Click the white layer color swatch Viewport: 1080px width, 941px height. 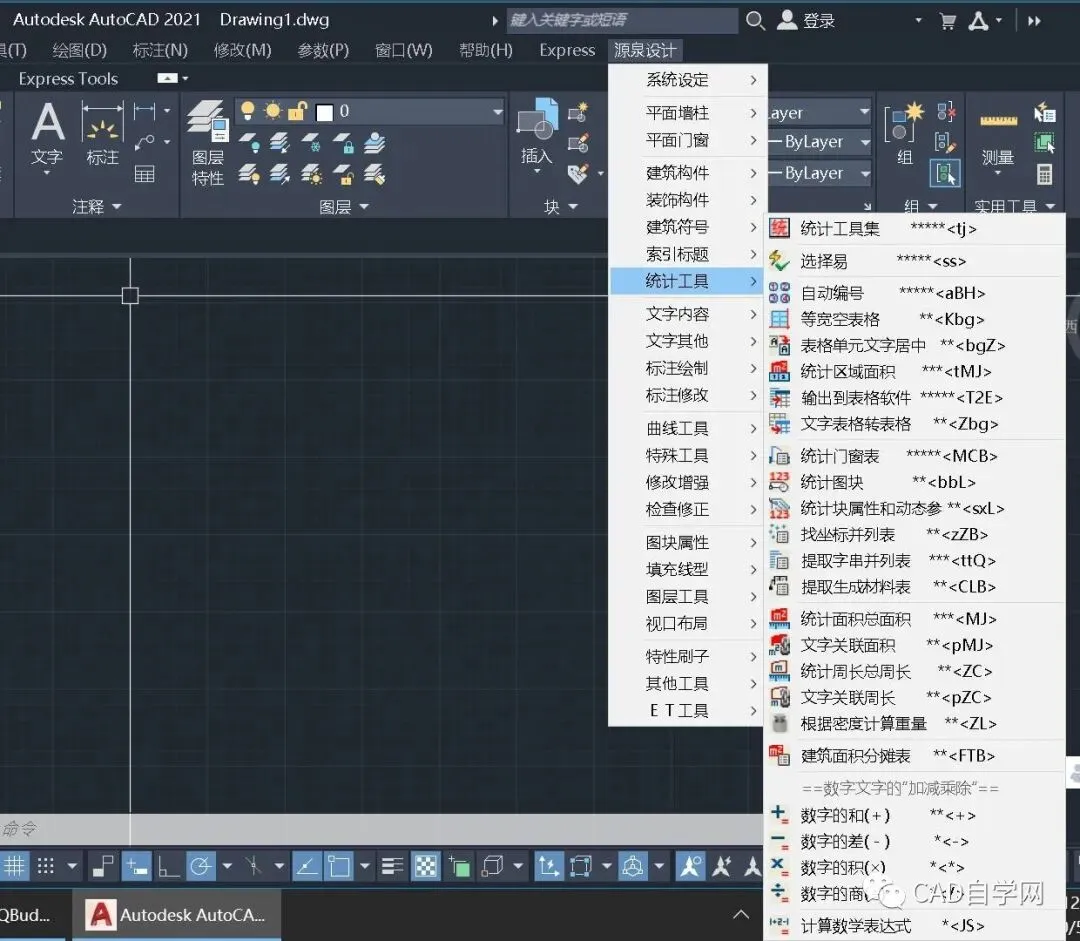click(x=324, y=112)
